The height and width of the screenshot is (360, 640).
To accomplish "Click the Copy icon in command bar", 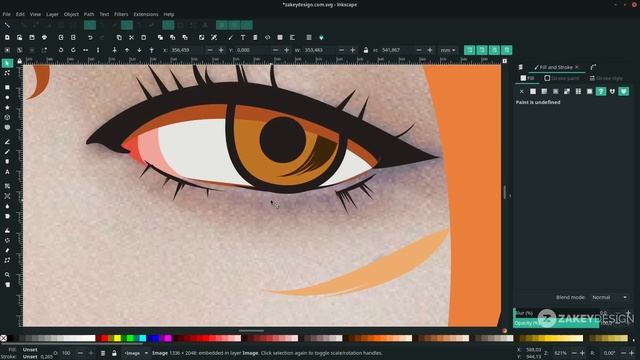I will point(119,38).
